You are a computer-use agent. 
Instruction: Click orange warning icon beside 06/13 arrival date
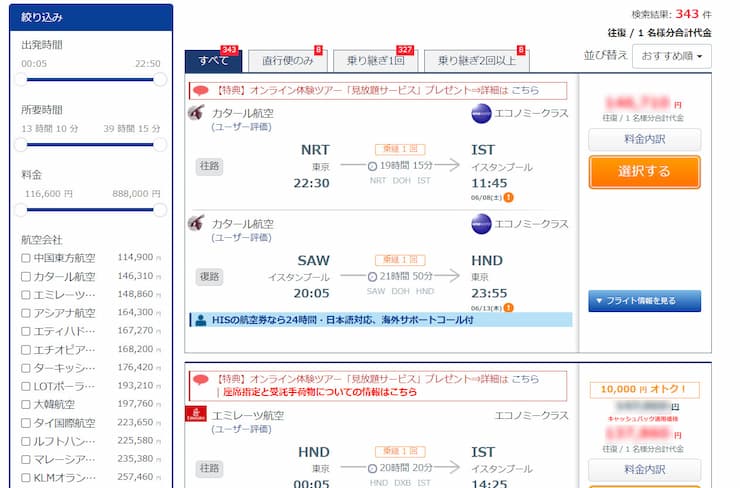[x=508, y=308]
